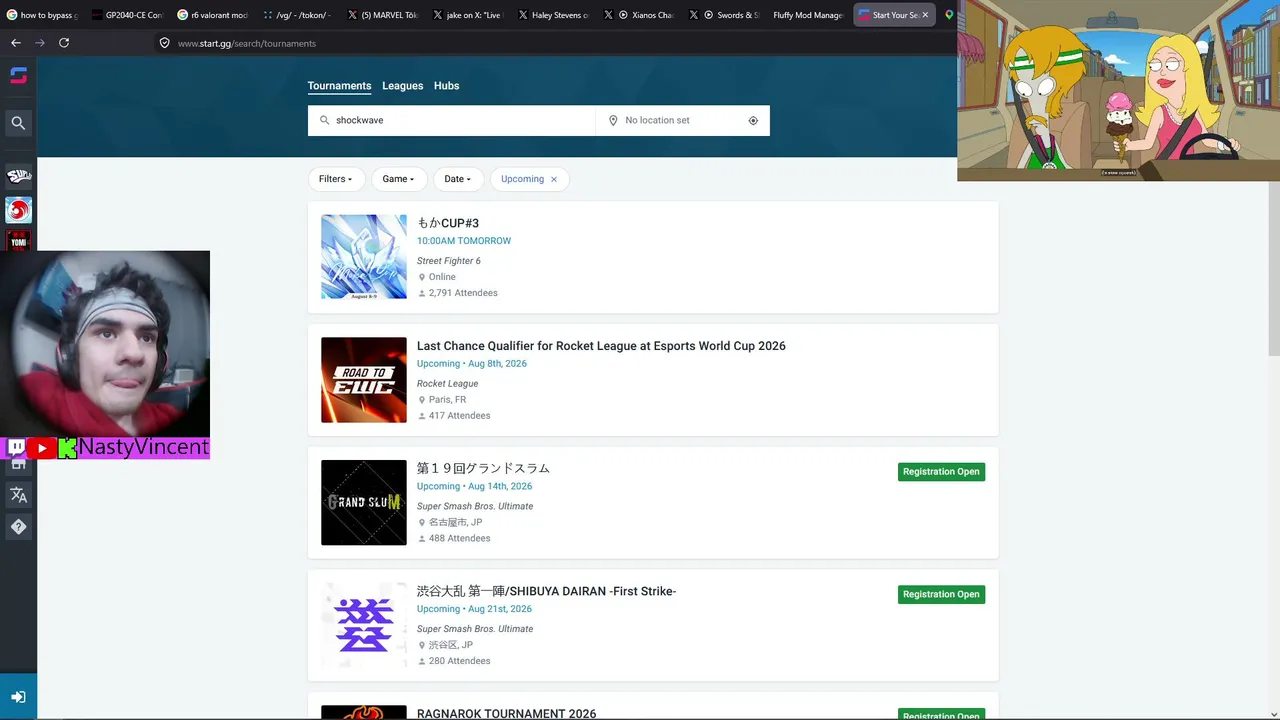
Task: Switch to the /vg/ - /tokon/ browser tab
Action: (297, 15)
